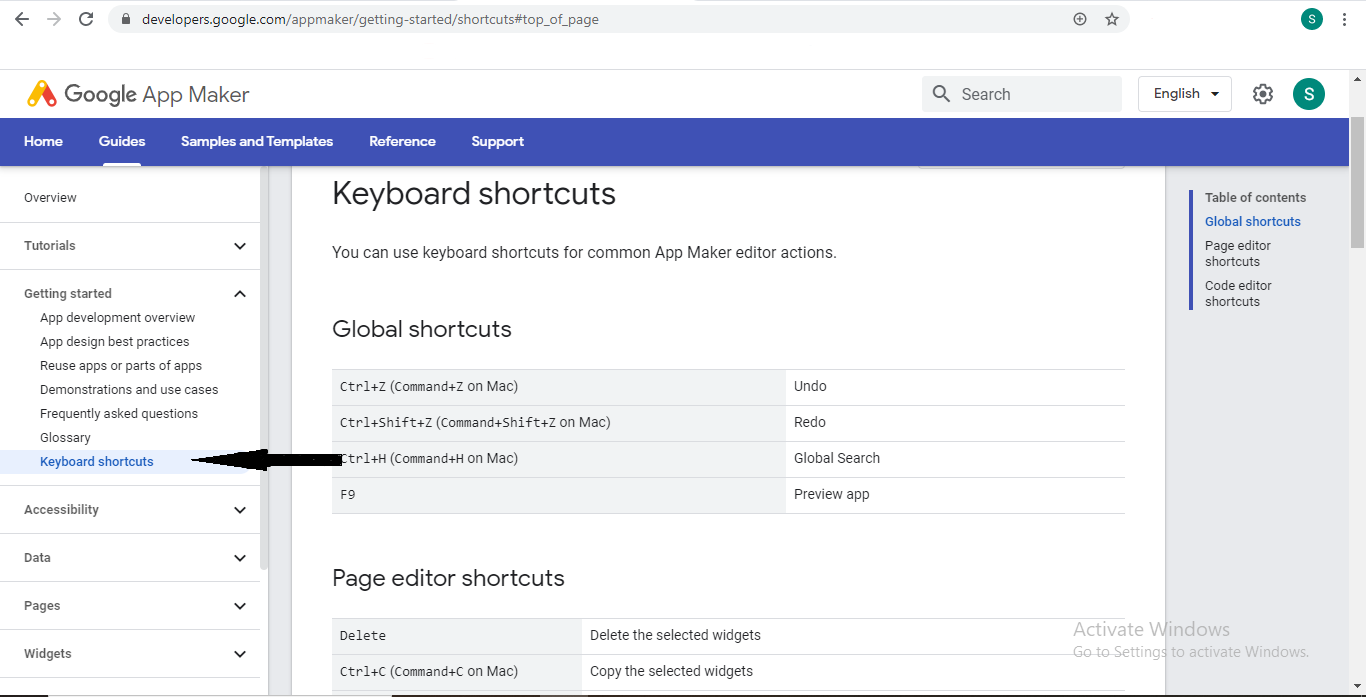Click the padlock site info icon
Image resolution: width=1366 pixels, height=697 pixels.
tap(125, 19)
